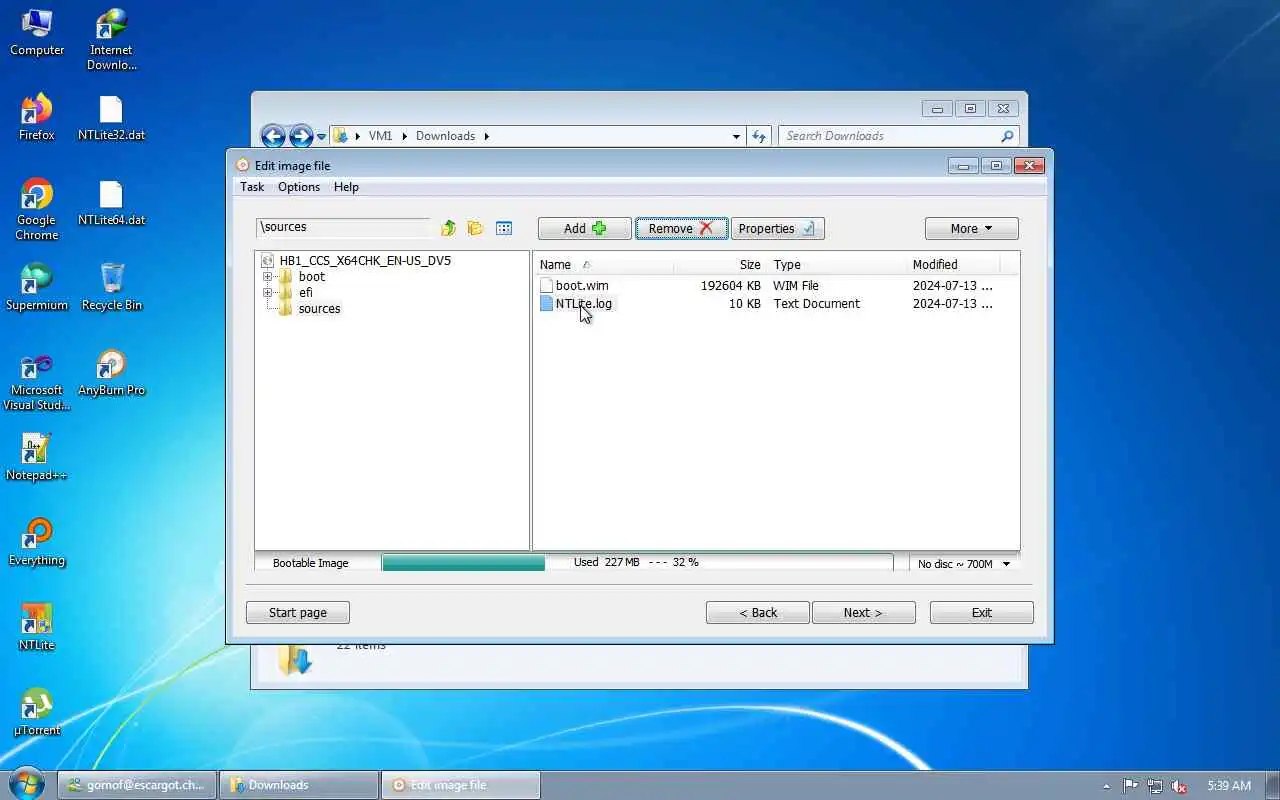Click the Next > button
This screenshot has height=800, width=1280.
(864, 613)
